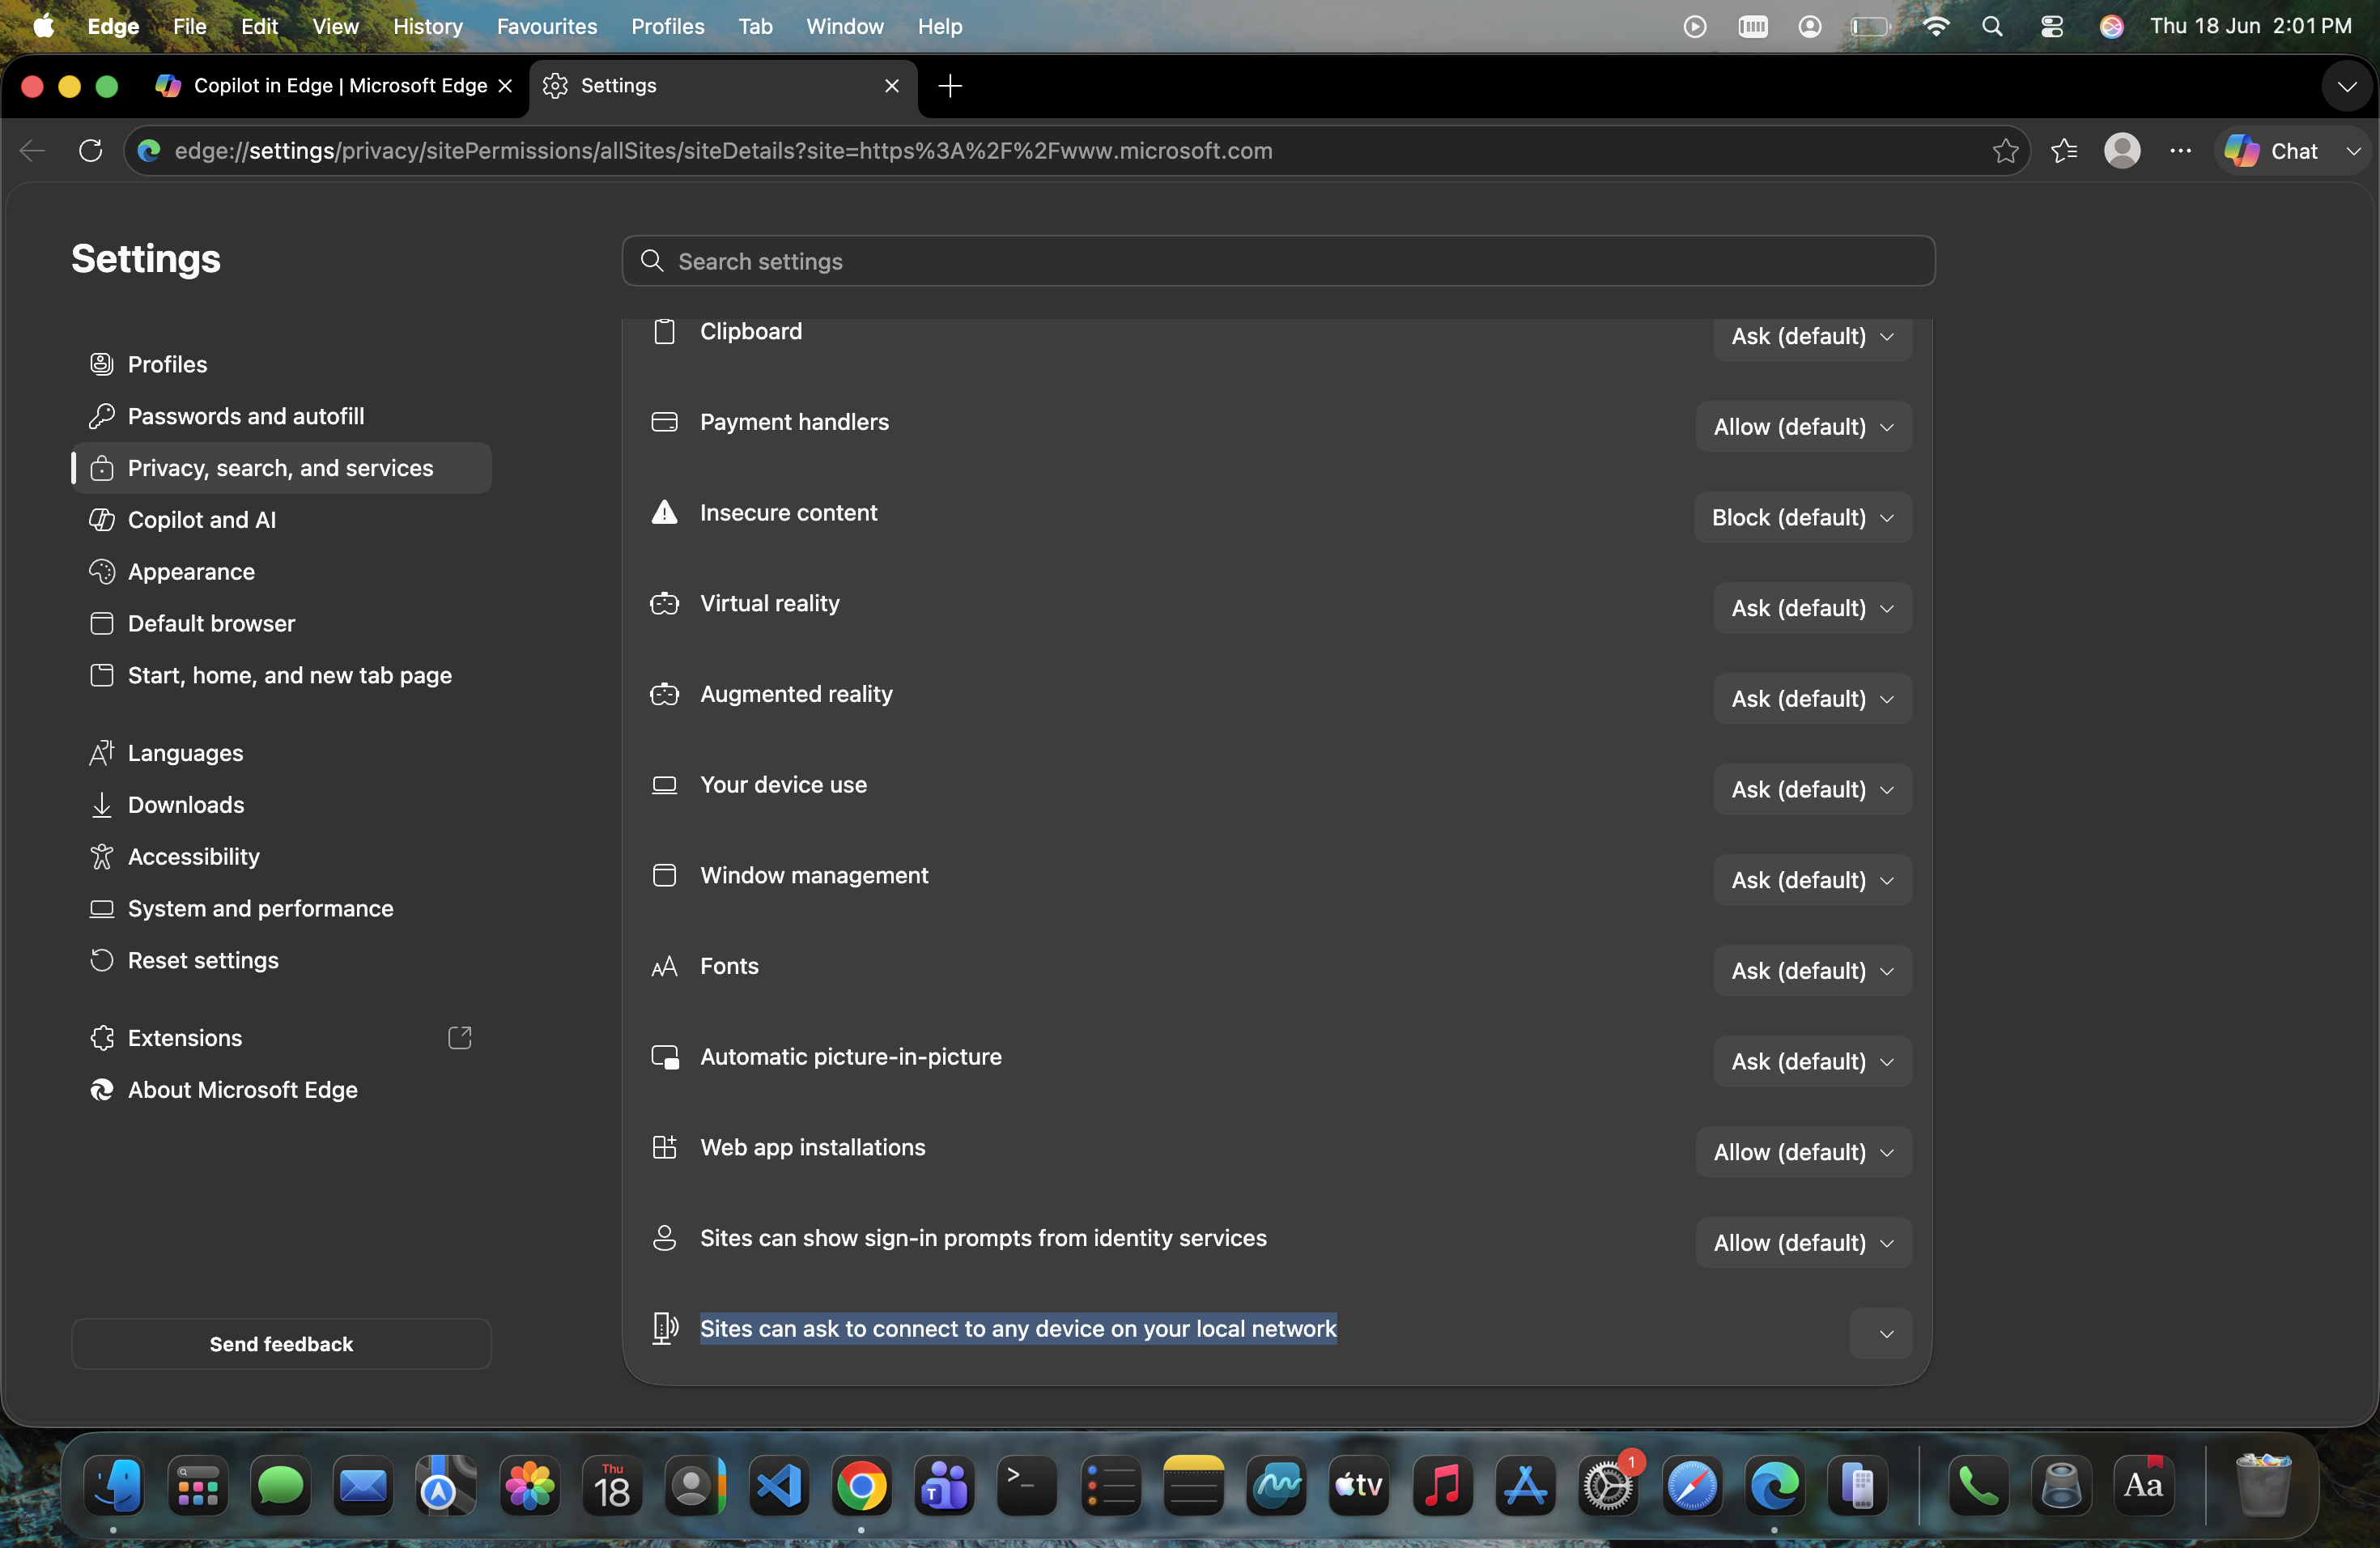The width and height of the screenshot is (2380, 1548).
Task: Open the profile avatar in toolbar
Action: tap(2122, 151)
